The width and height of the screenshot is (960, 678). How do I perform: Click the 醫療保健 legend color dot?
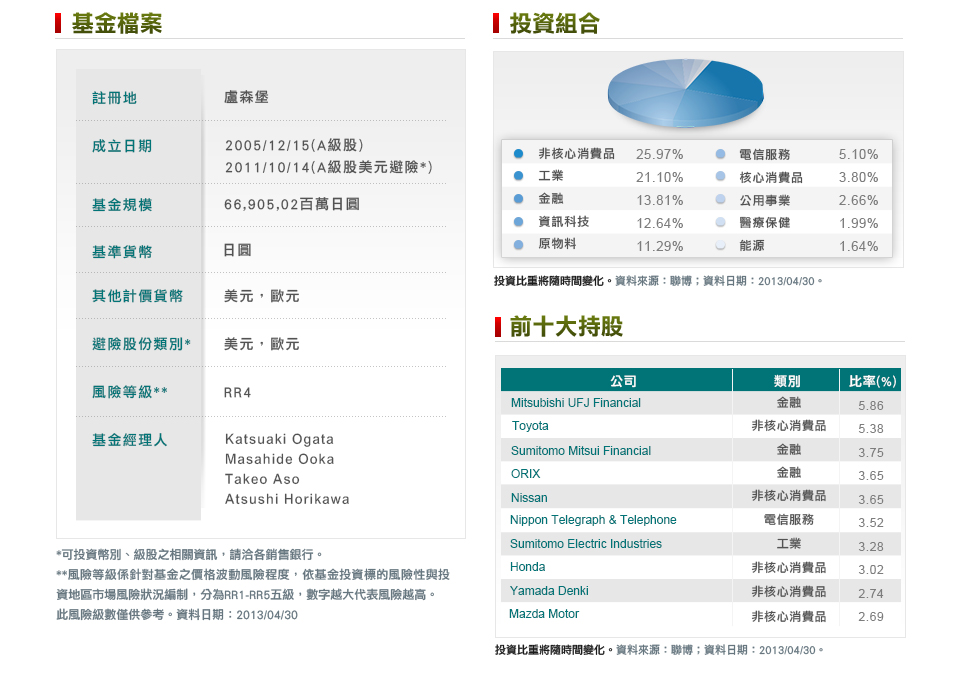click(720, 222)
